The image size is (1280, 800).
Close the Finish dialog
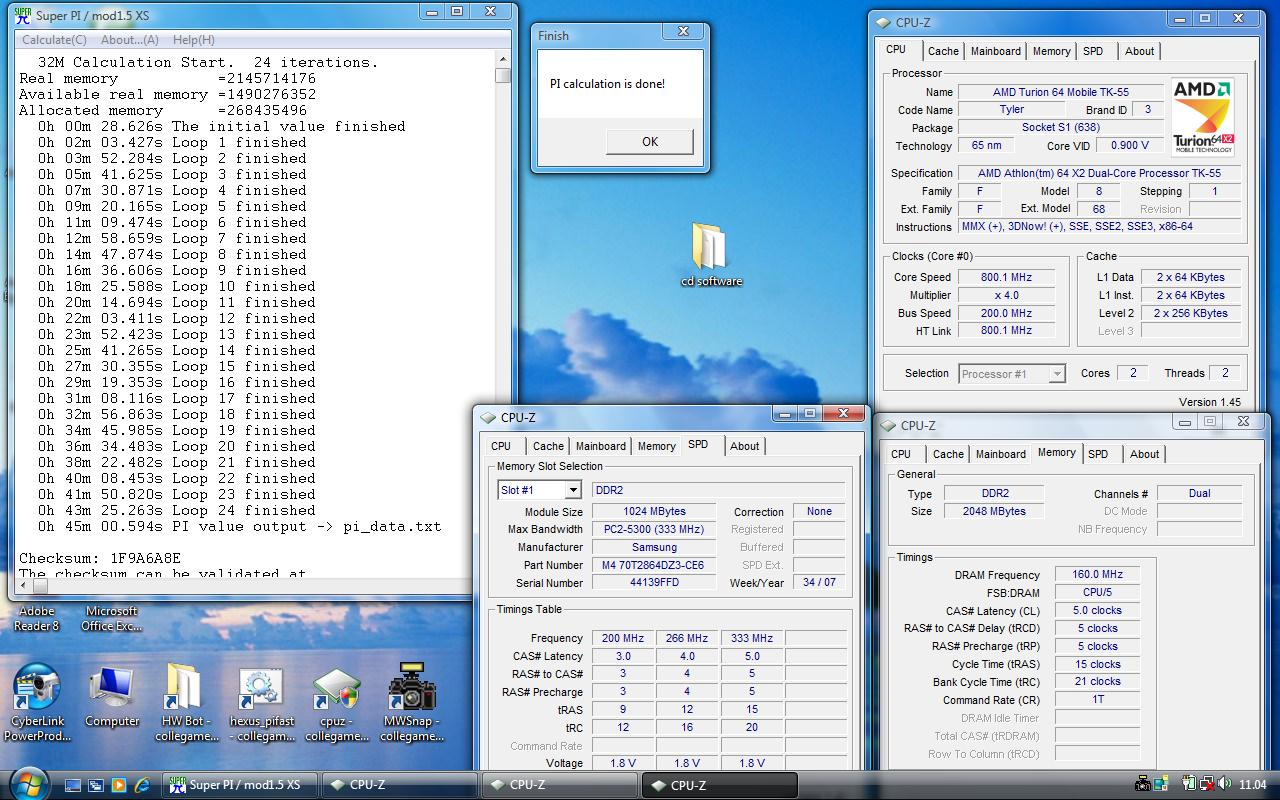pos(684,32)
